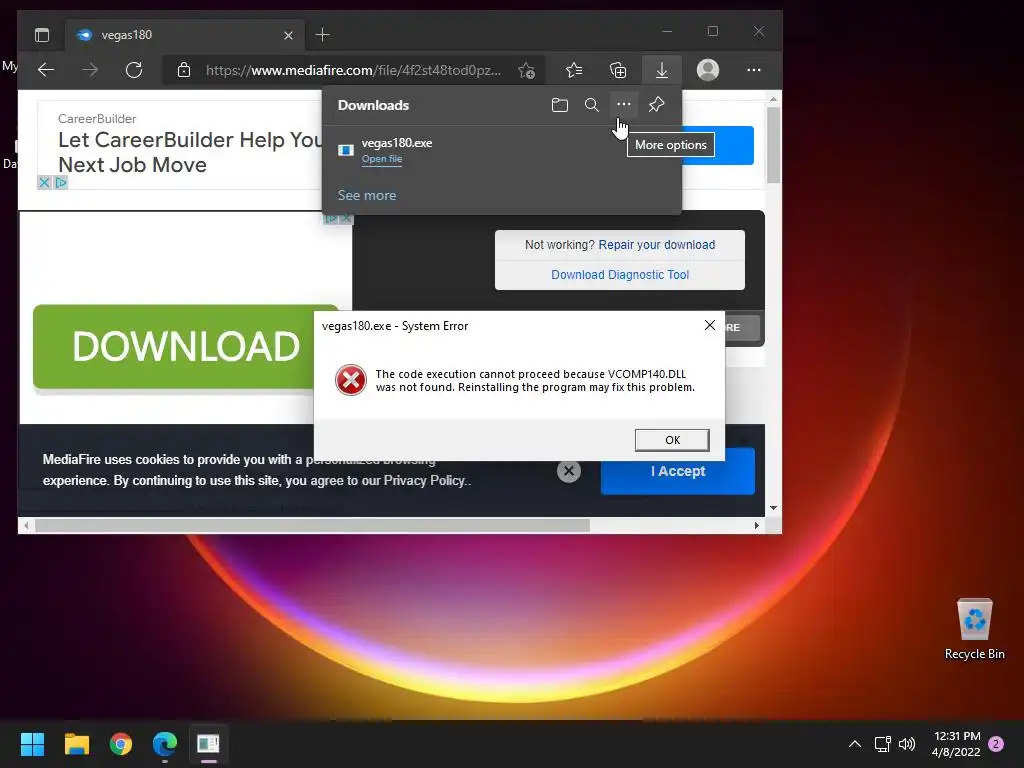Open a new browser tab
This screenshot has width=1024, height=768.
(x=323, y=35)
